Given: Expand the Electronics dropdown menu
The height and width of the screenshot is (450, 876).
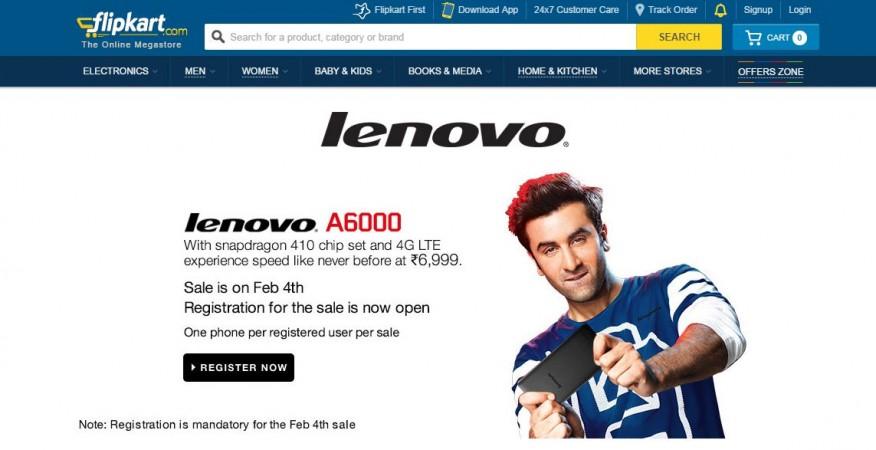Looking at the screenshot, I should 121,71.
